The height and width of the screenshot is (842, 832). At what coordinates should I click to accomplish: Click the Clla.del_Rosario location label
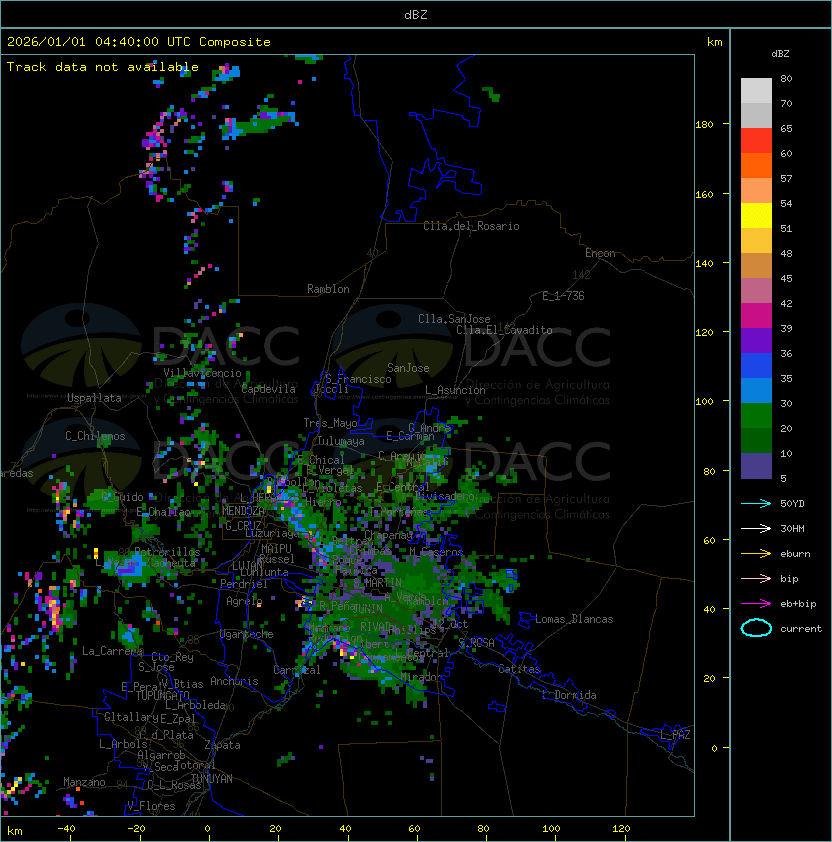(x=471, y=226)
